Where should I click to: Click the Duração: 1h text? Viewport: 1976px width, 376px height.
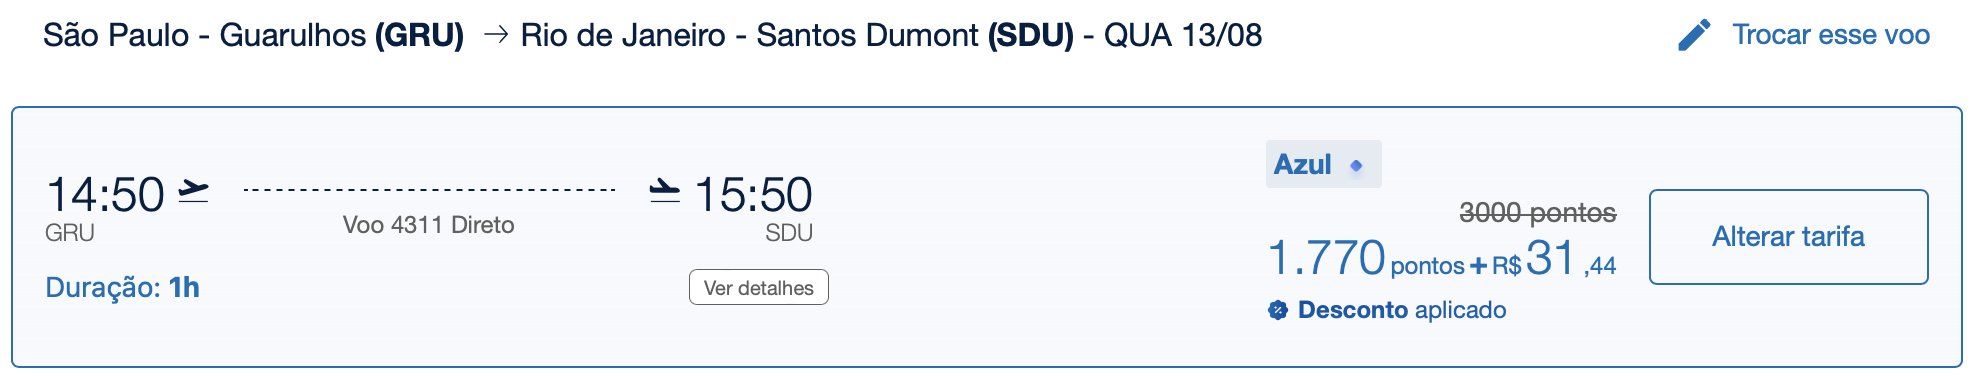point(122,288)
